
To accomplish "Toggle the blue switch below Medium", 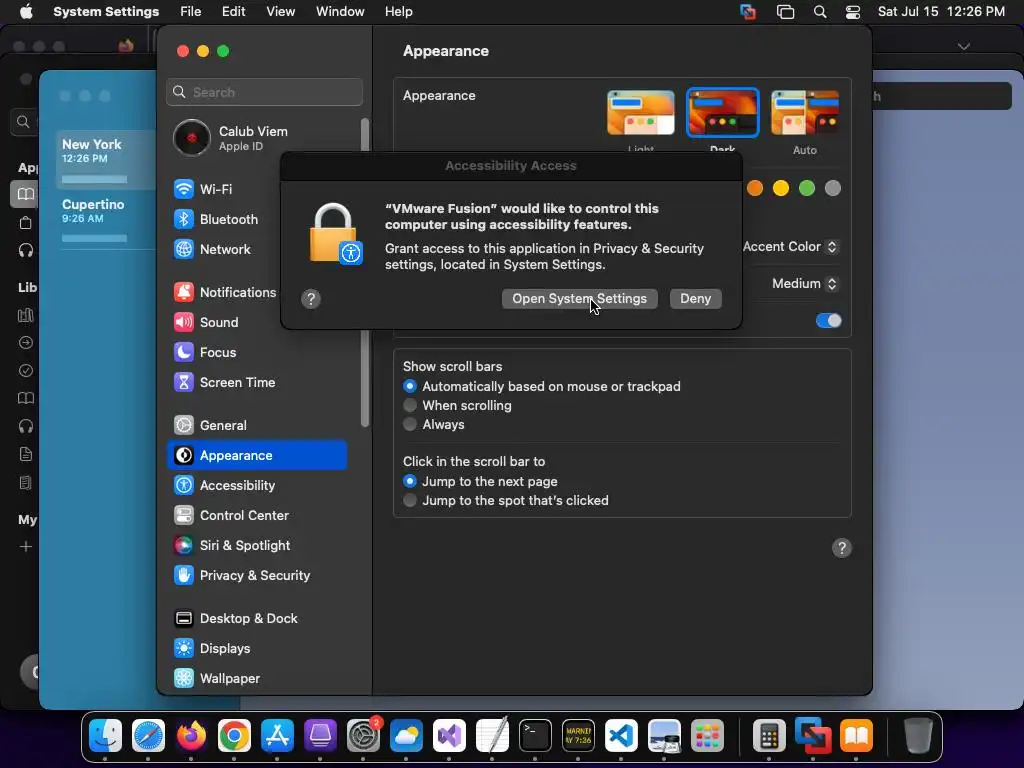I will point(829,321).
